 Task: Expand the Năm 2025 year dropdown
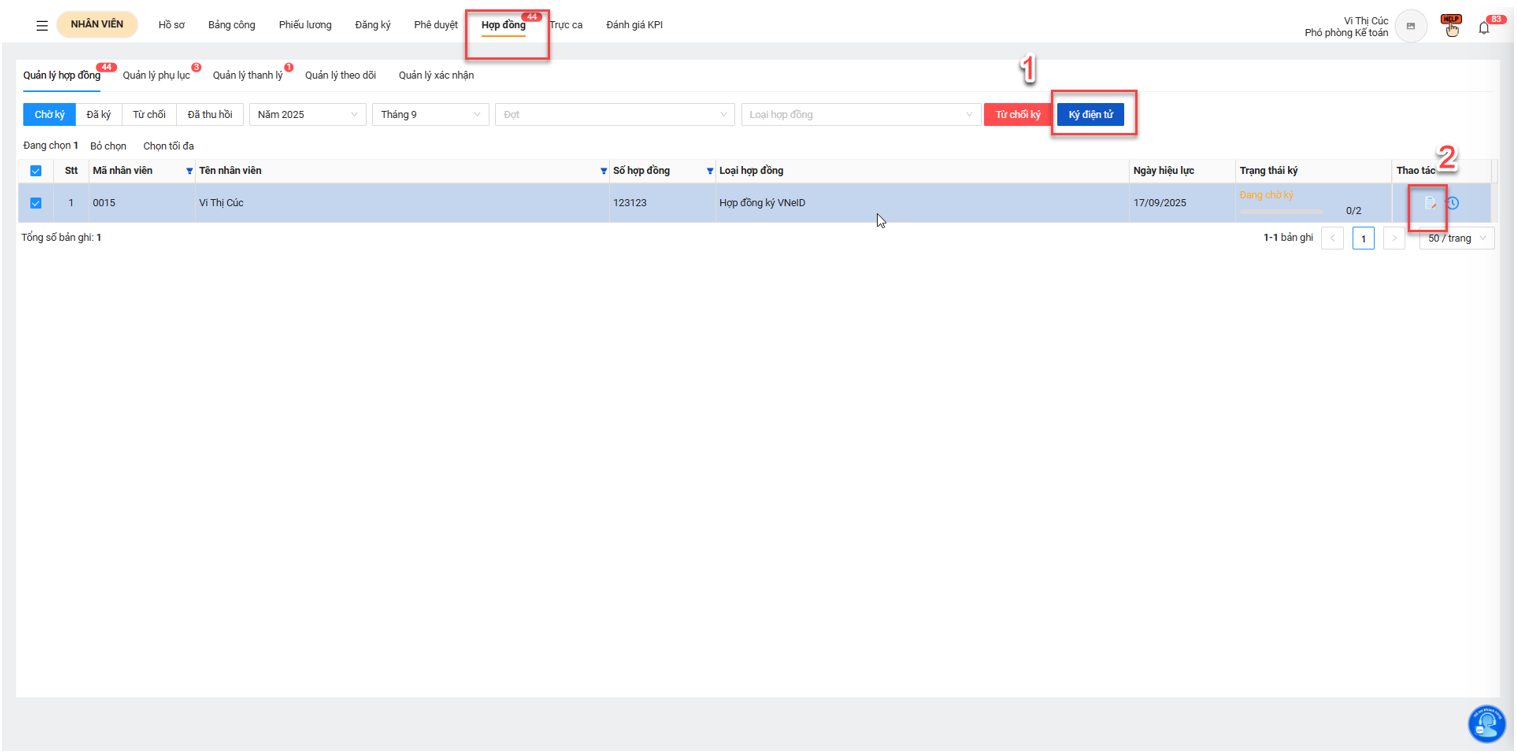[x=307, y=115]
